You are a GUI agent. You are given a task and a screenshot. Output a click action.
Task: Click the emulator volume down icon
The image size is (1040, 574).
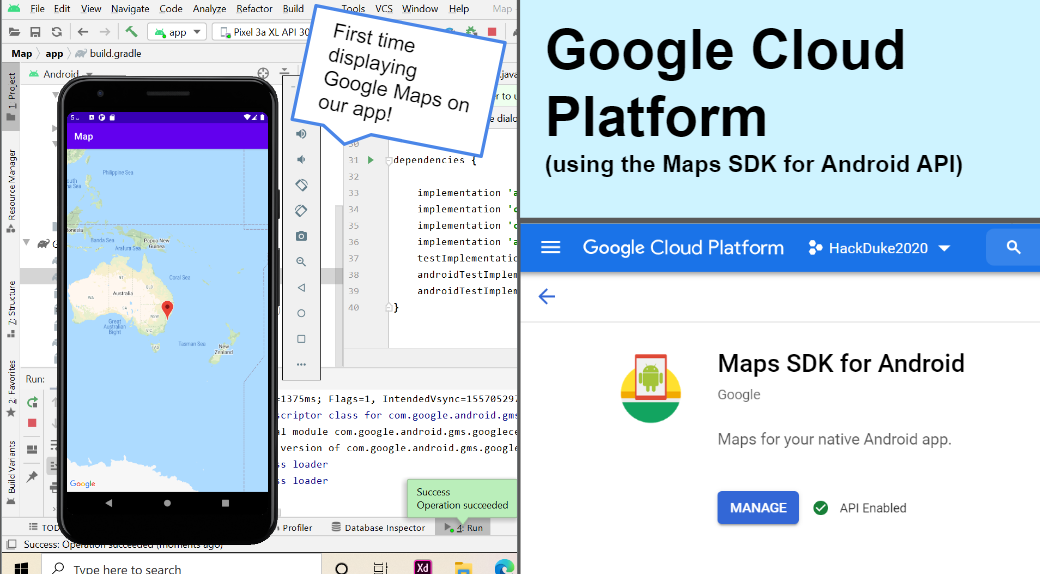pos(301,159)
